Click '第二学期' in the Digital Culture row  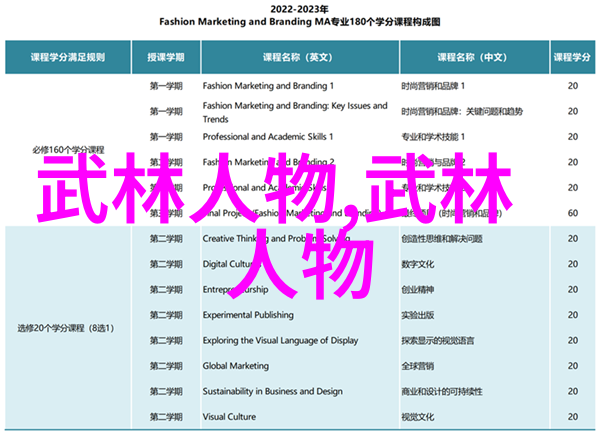click(166, 264)
